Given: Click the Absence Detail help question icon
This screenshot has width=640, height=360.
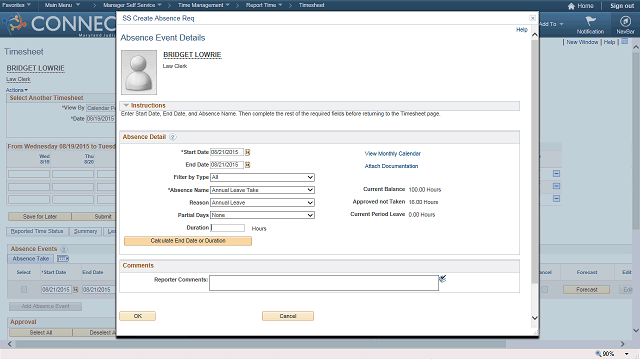Looking at the screenshot, I should pyautogui.click(x=173, y=137).
